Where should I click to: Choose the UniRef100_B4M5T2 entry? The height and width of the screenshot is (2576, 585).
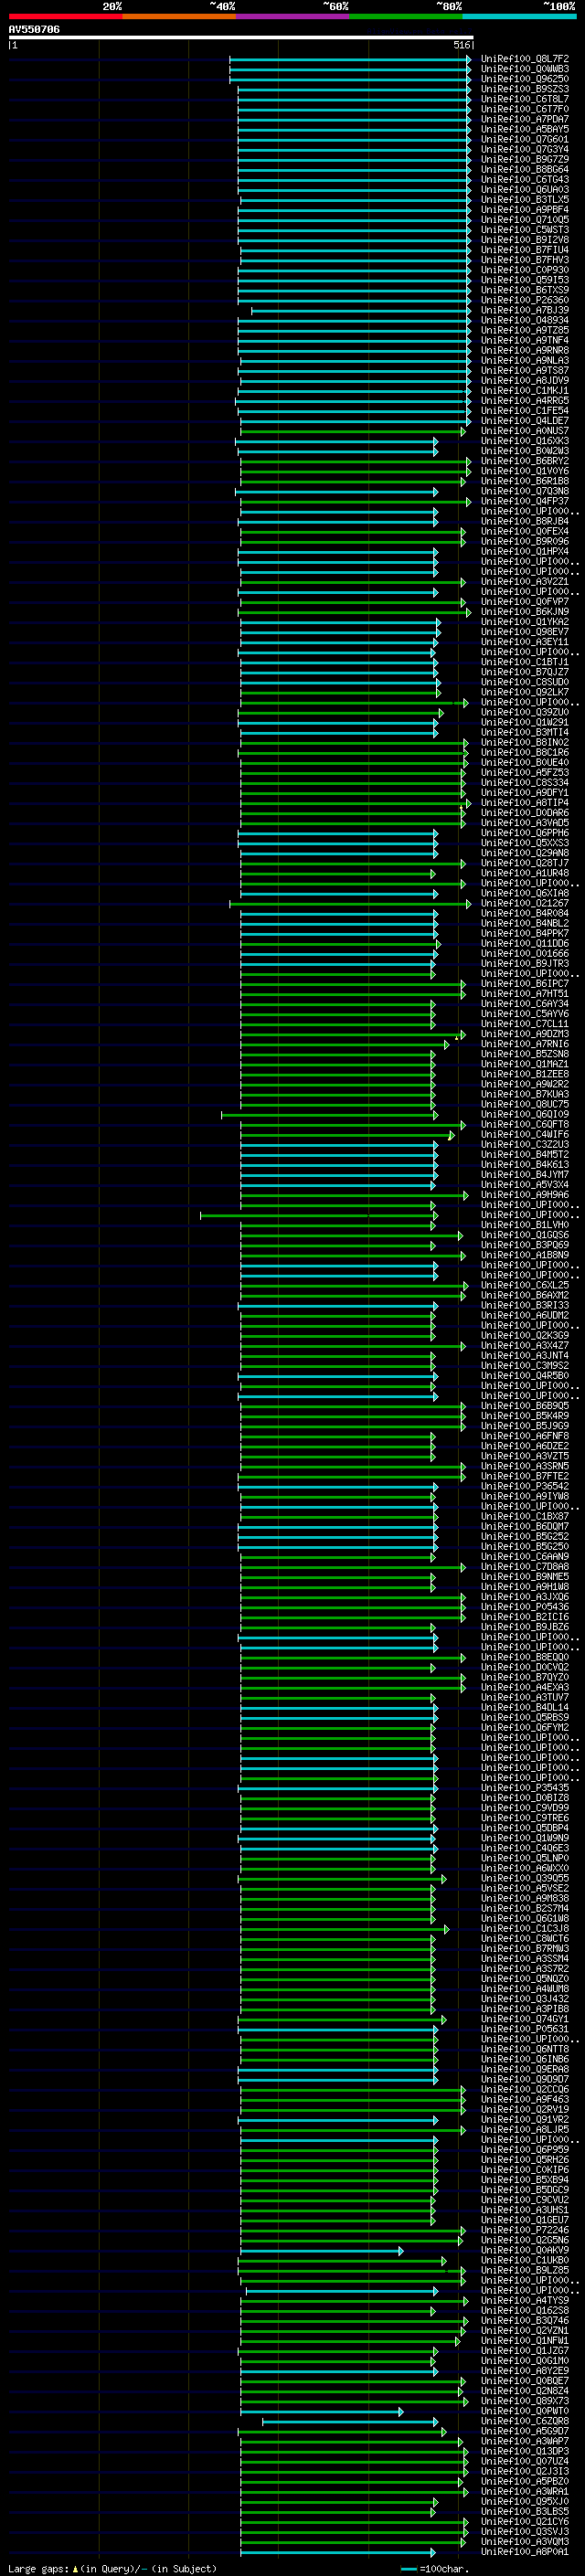[x=525, y=1154]
